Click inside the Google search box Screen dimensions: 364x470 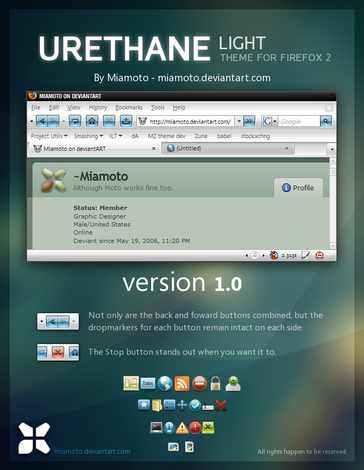299,121
